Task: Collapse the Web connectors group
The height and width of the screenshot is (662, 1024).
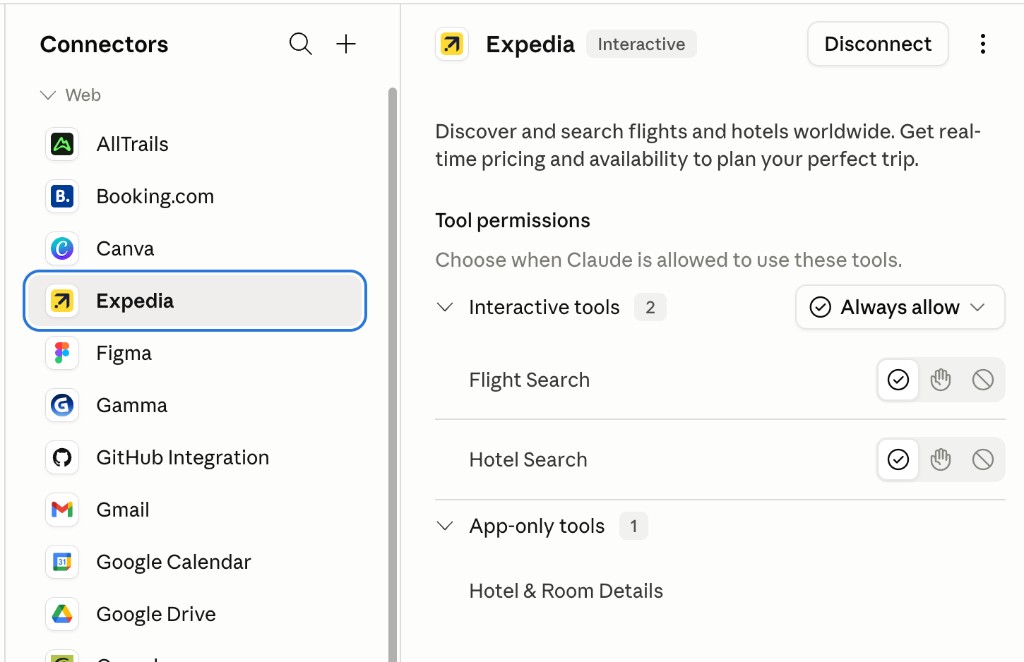Action: [x=48, y=95]
